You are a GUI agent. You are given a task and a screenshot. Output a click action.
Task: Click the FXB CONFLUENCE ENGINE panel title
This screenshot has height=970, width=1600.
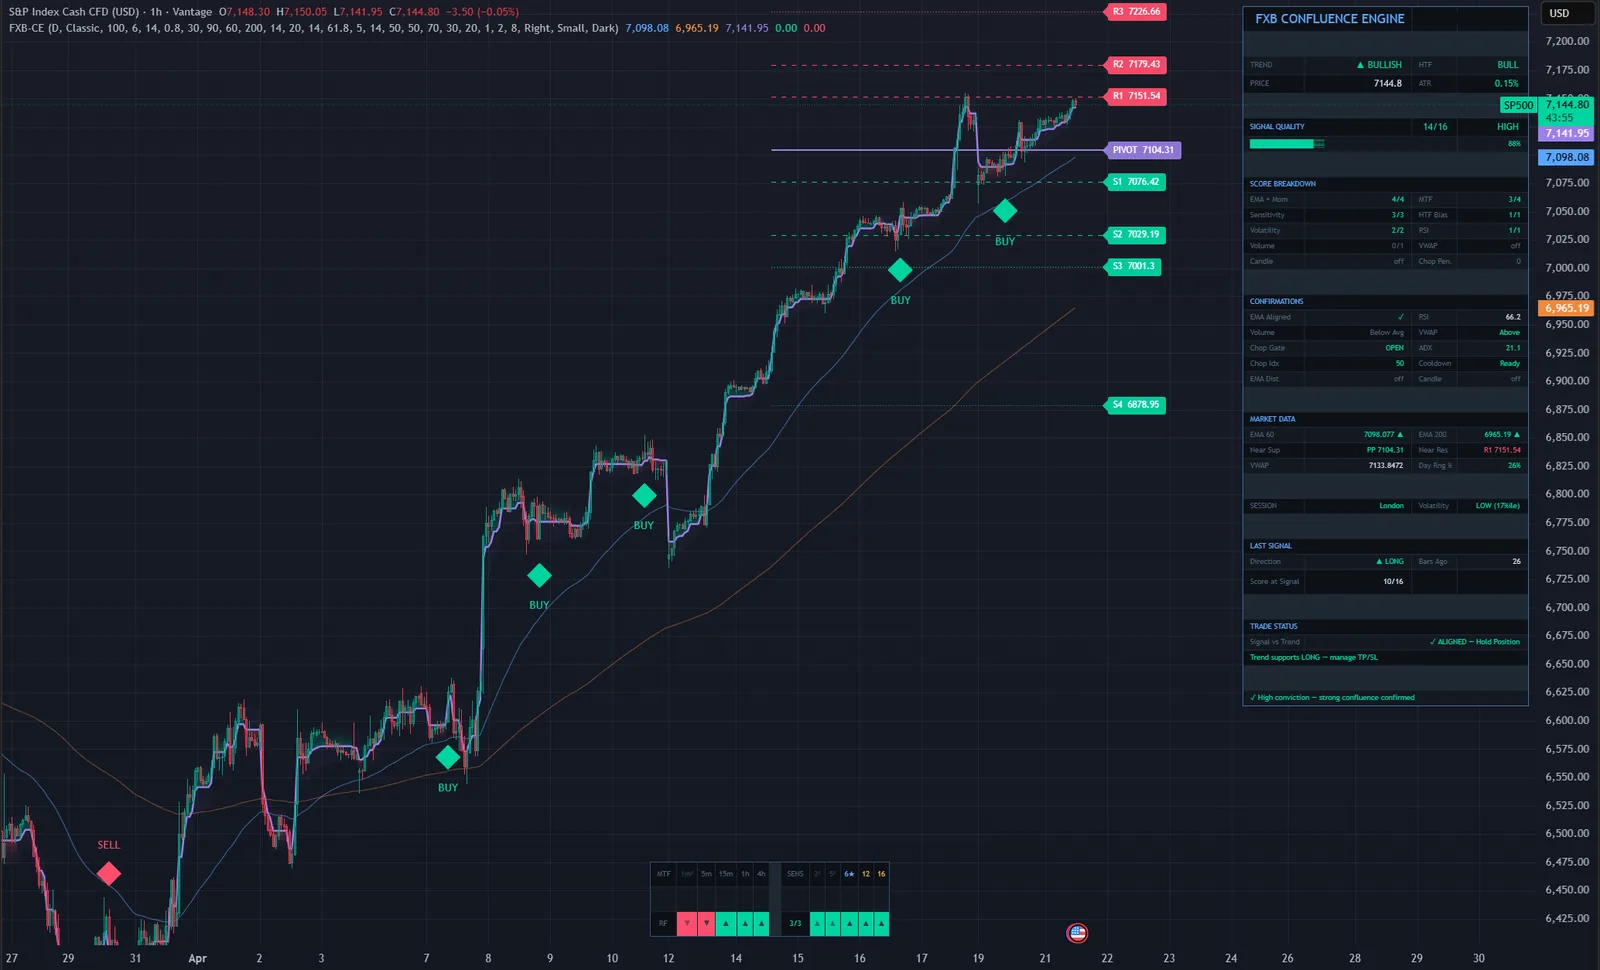pos(1330,19)
